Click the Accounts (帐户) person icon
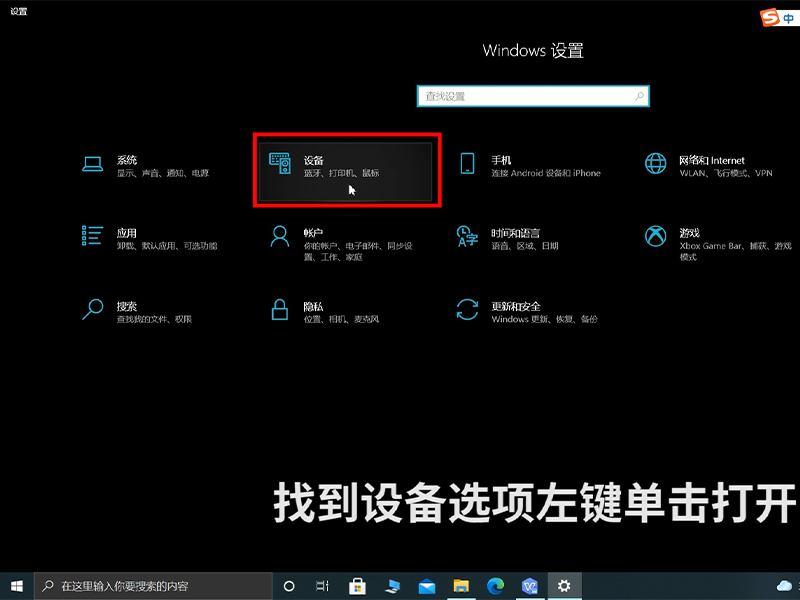This screenshot has height=600, width=800. pyautogui.click(x=280, y=237)
